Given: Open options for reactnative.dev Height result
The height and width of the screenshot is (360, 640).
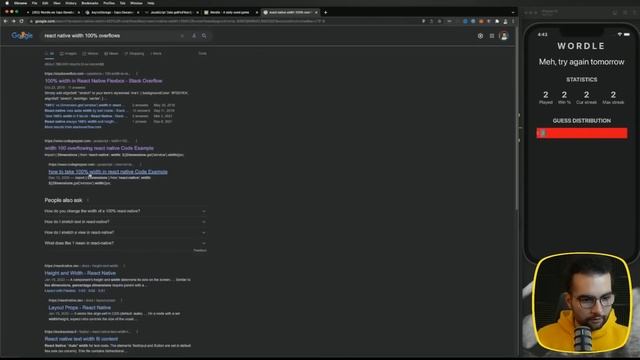Looking at the screenshot, I should 124,266.
